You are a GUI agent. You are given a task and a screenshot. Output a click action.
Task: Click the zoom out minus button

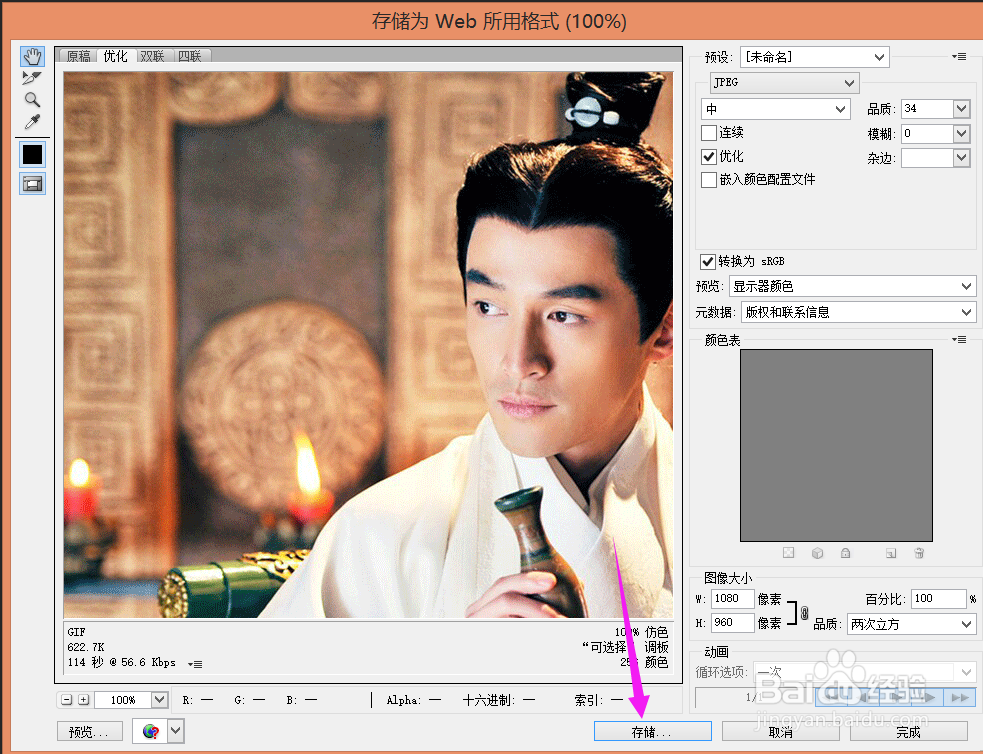tap(66, 699)
